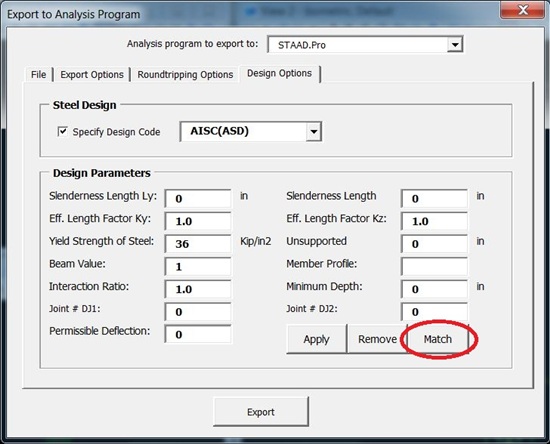This screenshot has height=444, width=550.
Task: Toggle the Specify Design Code checkbox
Action: point(62,132)
